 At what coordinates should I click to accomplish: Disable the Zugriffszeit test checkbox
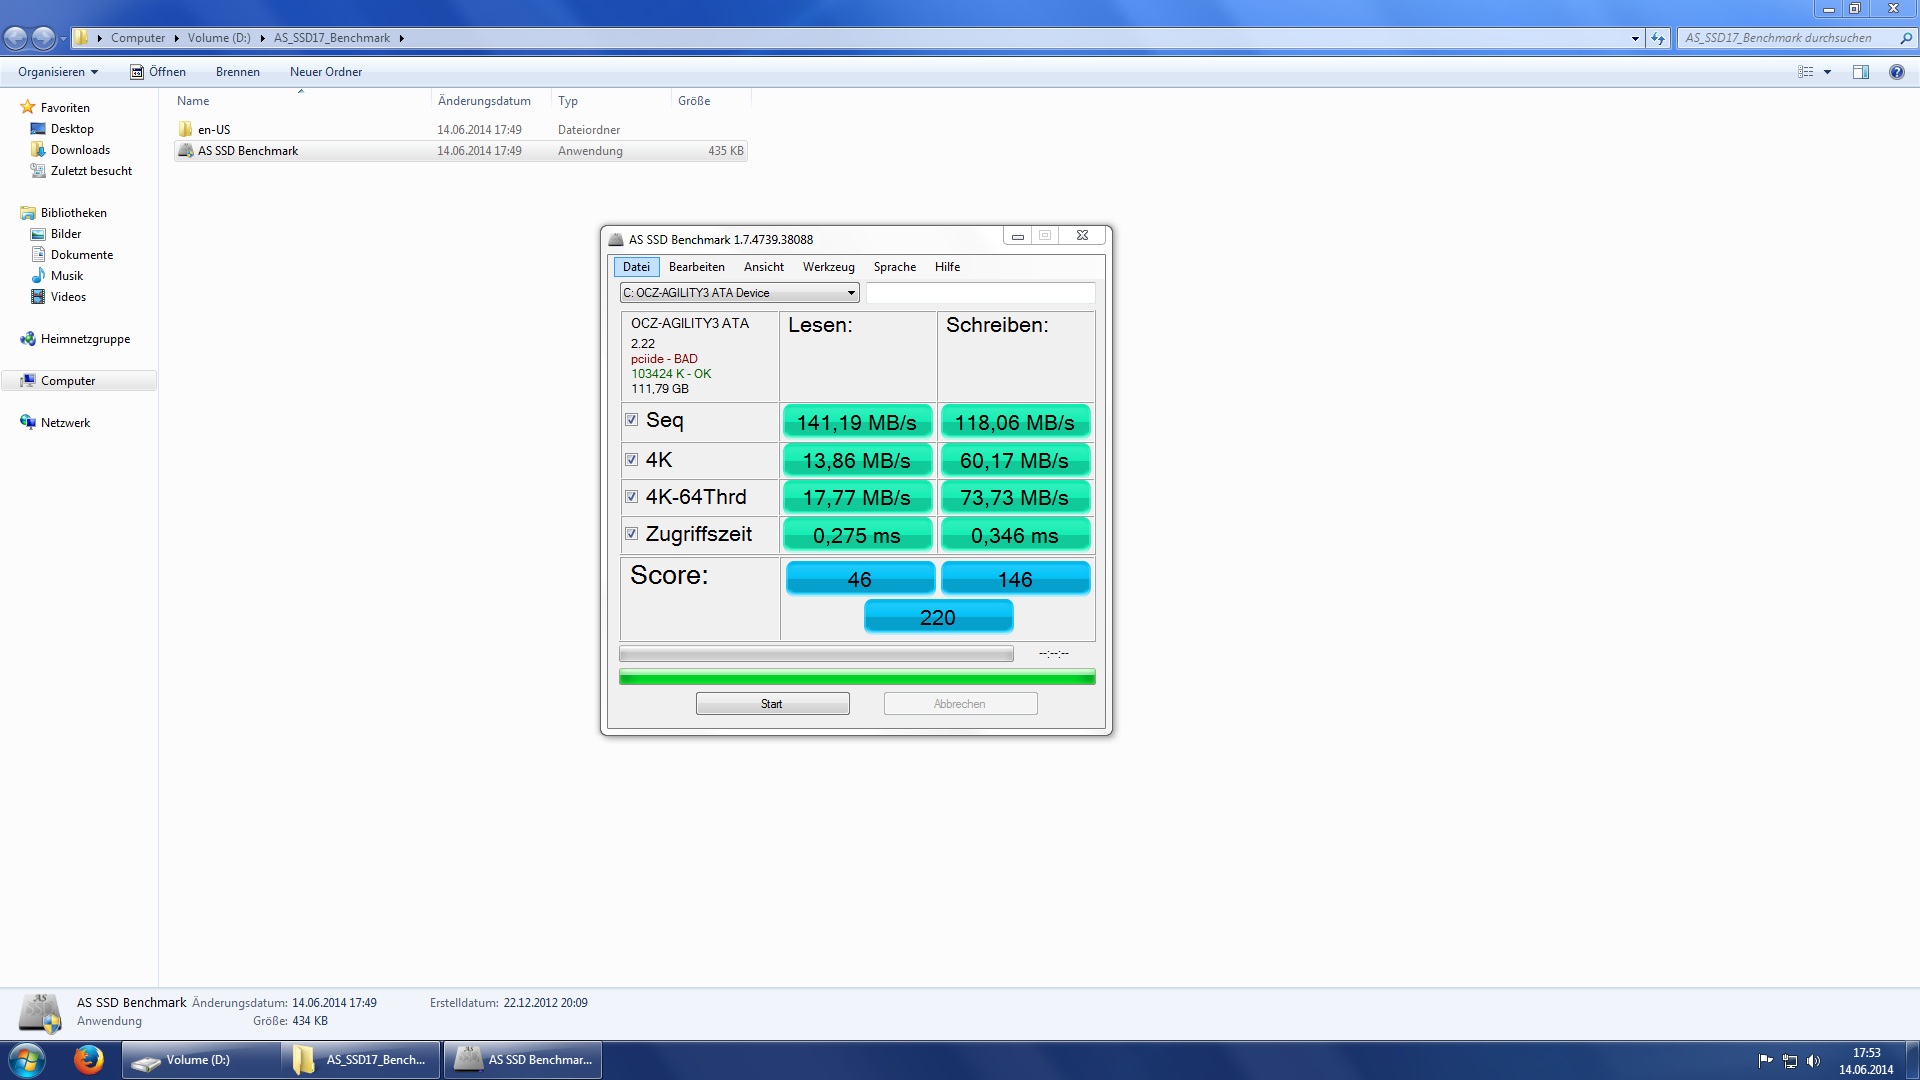[x=631, y=534]
